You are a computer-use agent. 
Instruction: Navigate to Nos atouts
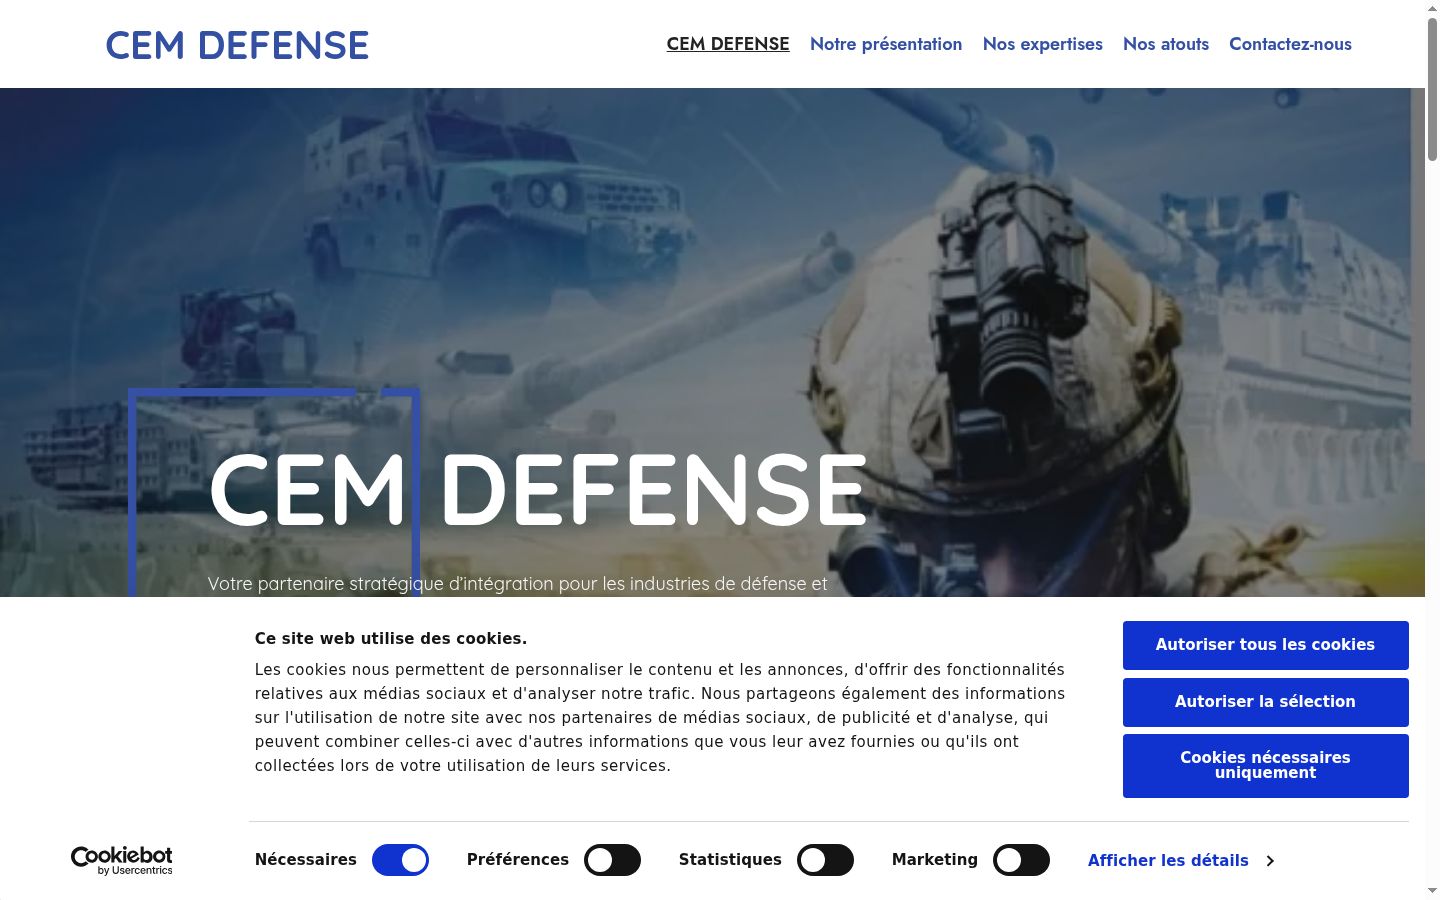pyautogui.click(x=1166, y=44)
